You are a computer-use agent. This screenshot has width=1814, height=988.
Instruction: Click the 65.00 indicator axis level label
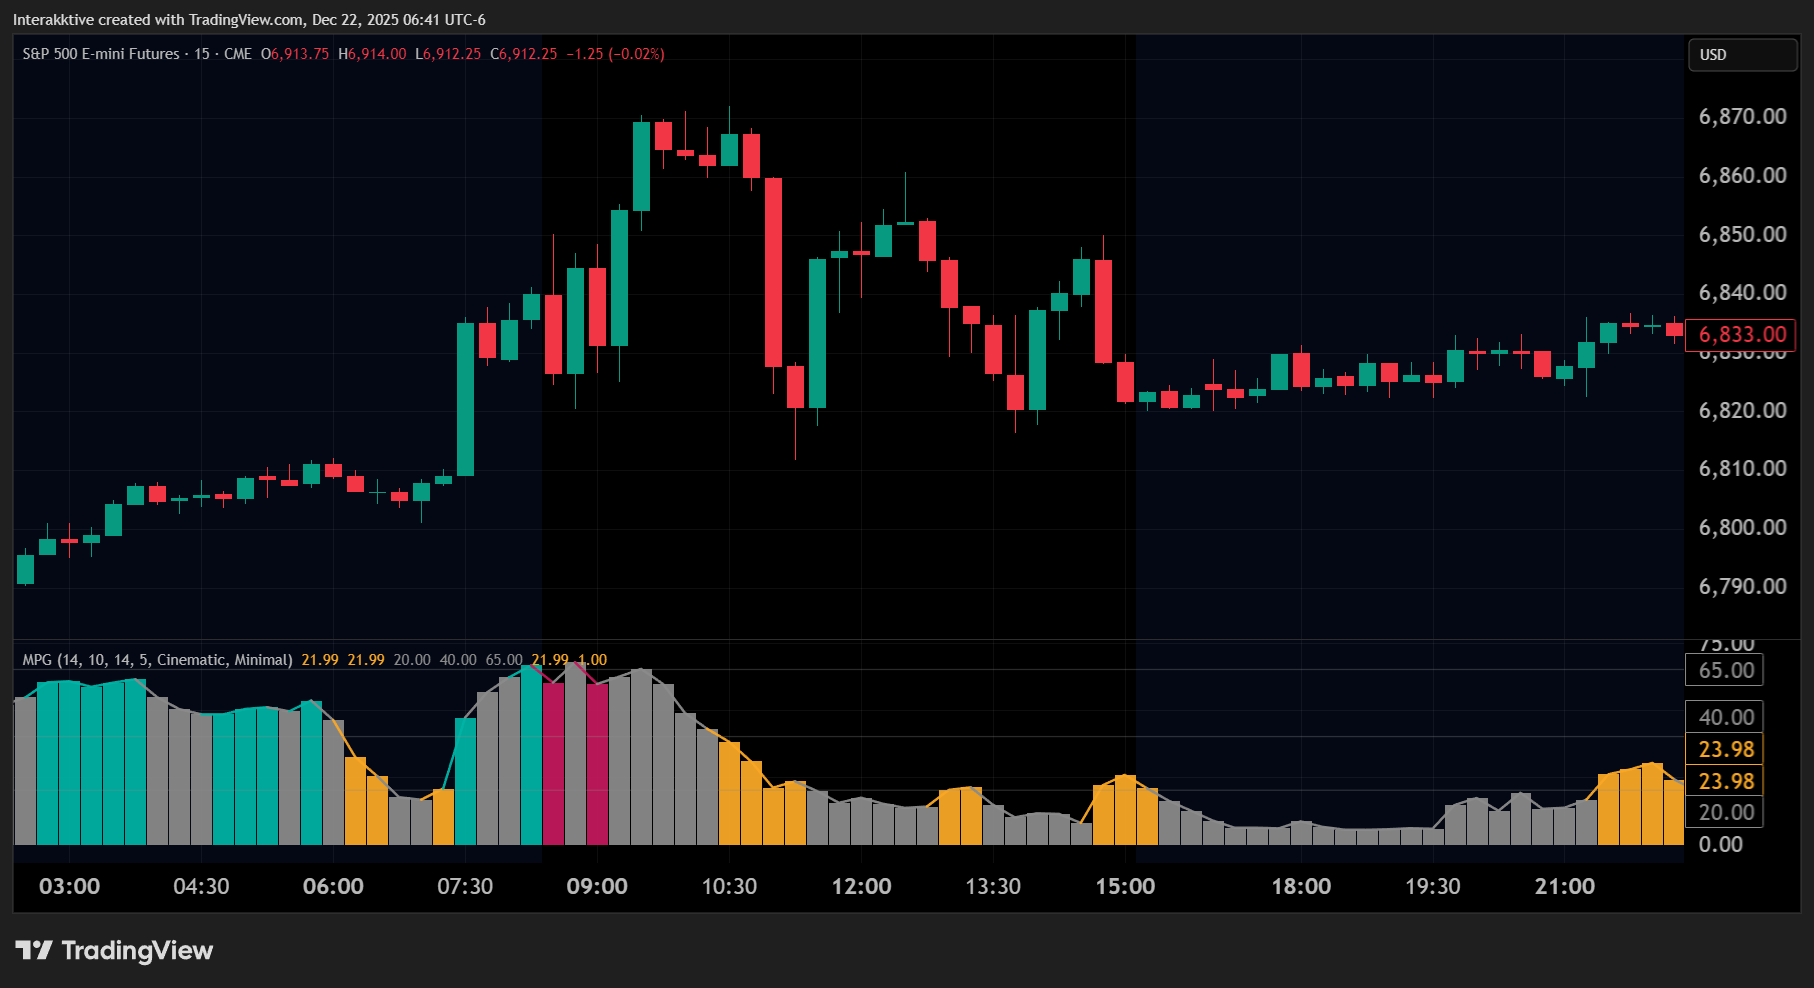pos(1725,670)
